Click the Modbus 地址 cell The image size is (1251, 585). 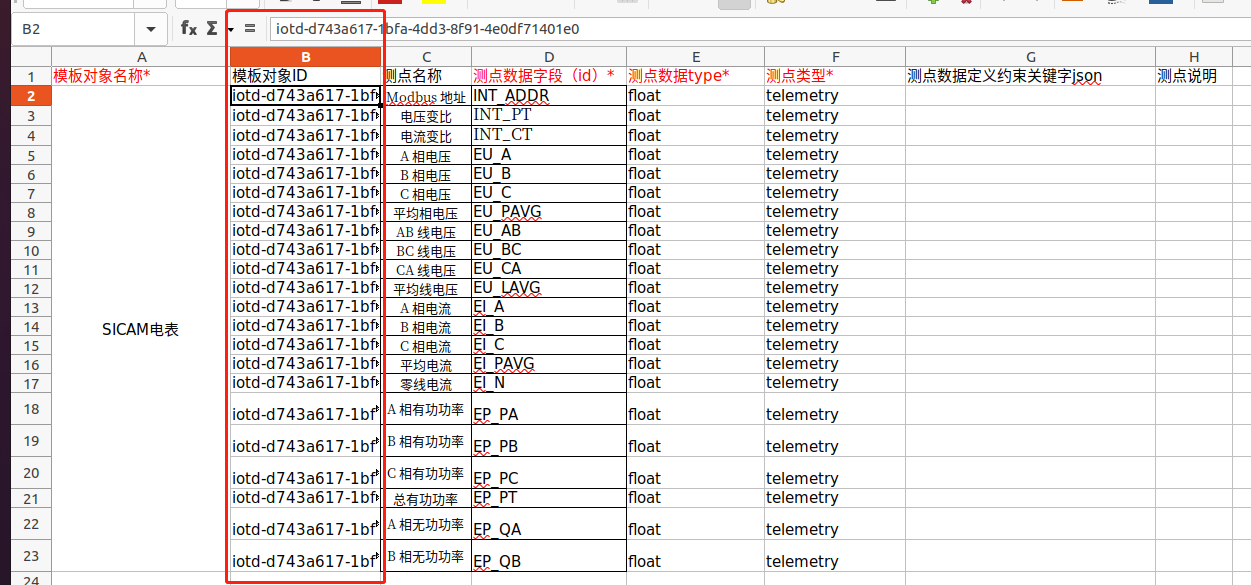tap(427, 97)
